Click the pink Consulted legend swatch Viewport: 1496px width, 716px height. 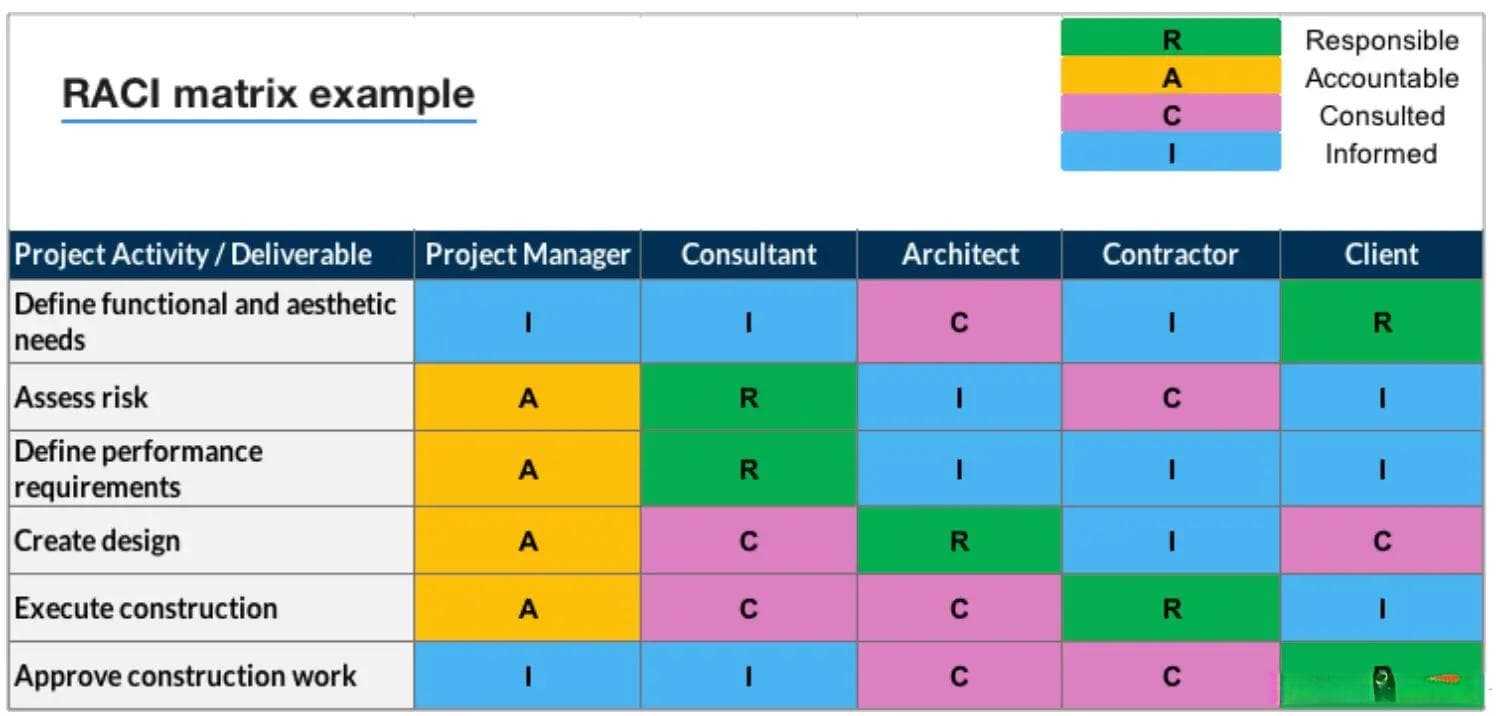click(x=1170, y=114)
